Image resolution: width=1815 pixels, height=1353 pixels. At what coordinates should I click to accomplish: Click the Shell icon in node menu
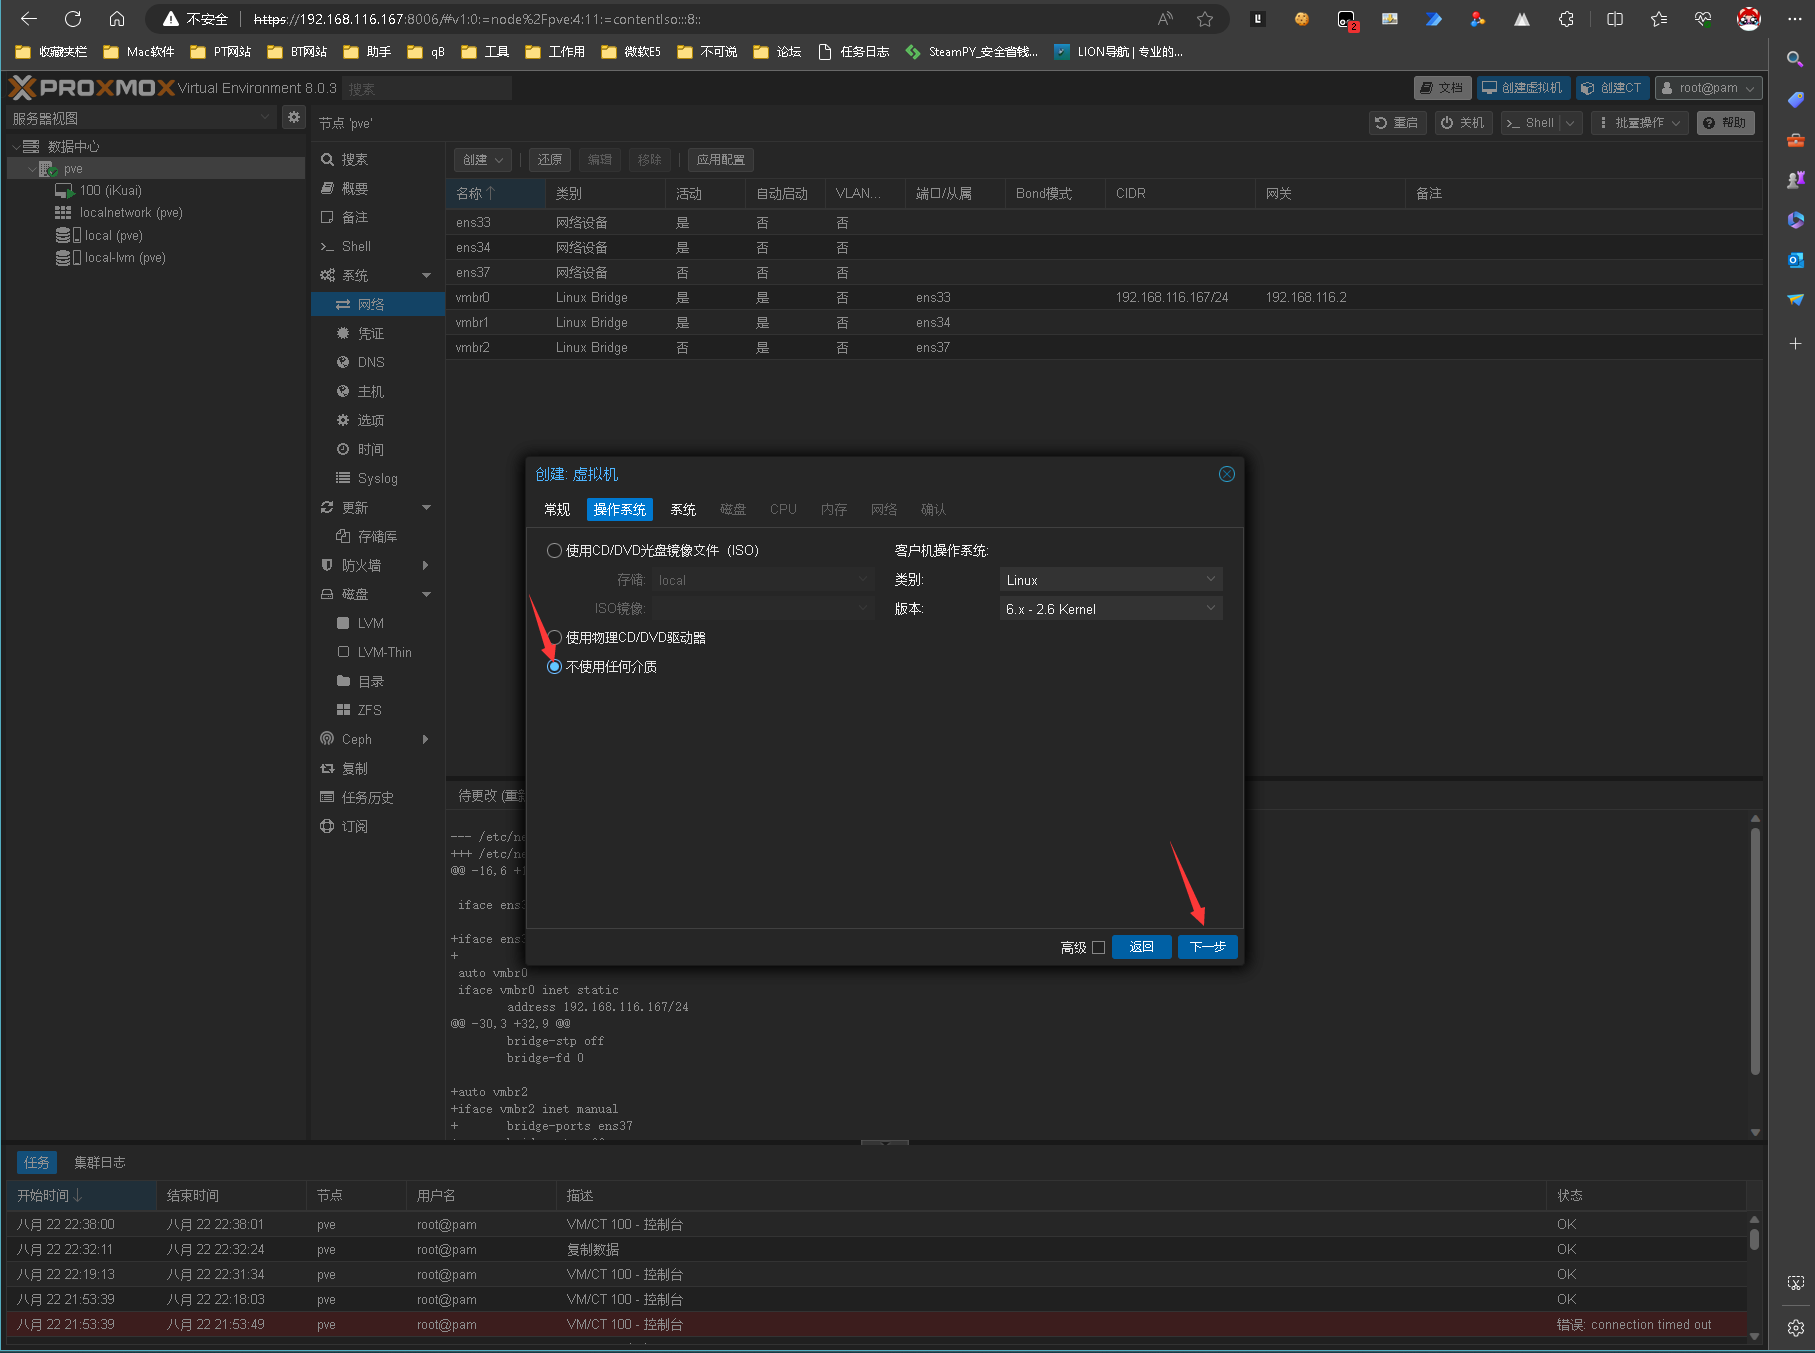pyautogui.click(x=327, y=247)
